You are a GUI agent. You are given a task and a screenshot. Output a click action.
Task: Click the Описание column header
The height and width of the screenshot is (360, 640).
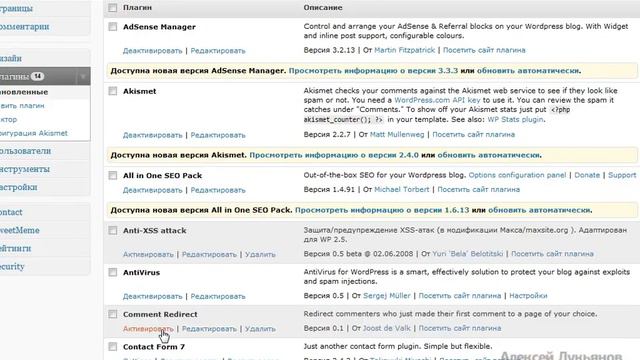tap(323, 8)
